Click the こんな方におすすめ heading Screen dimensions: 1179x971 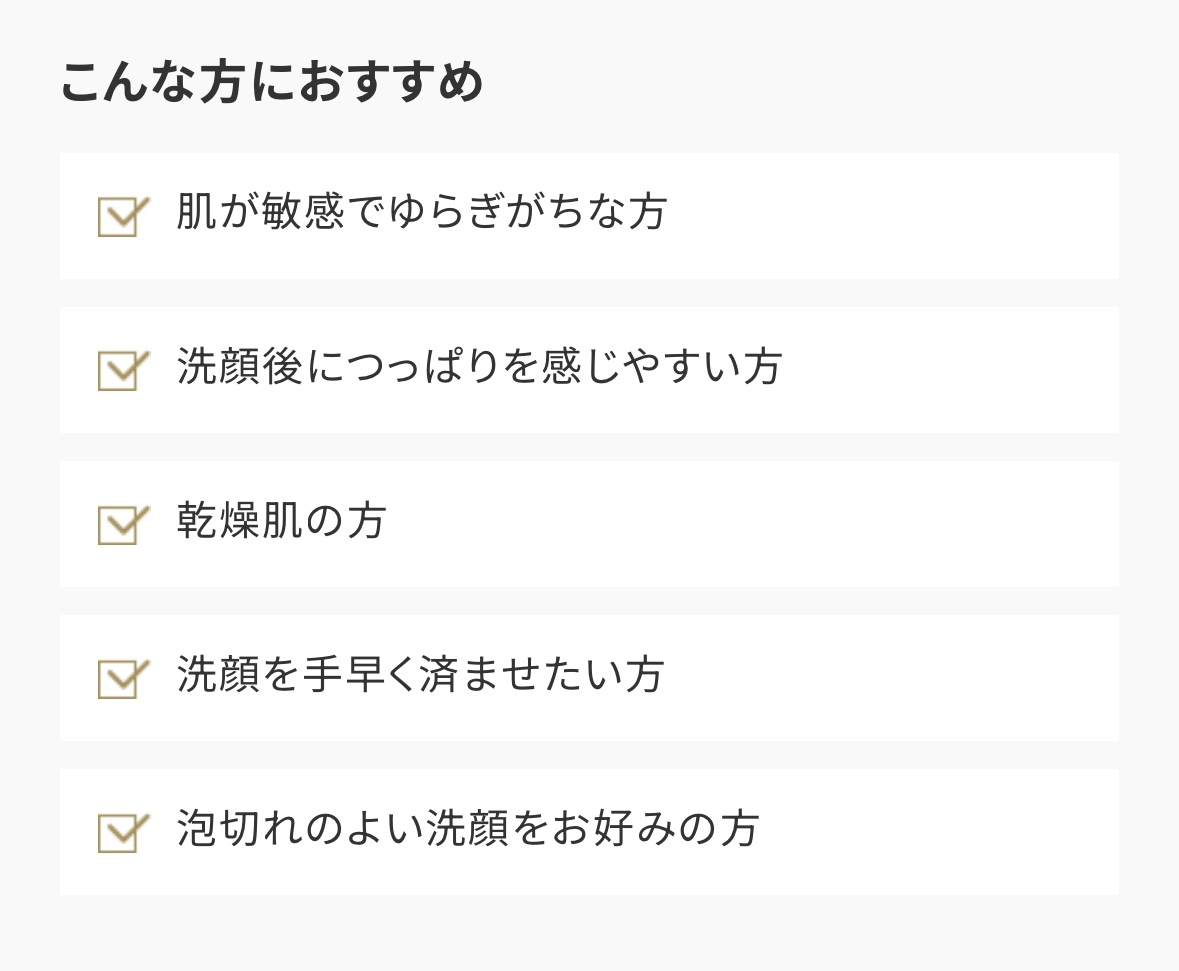tap(272, 83)
